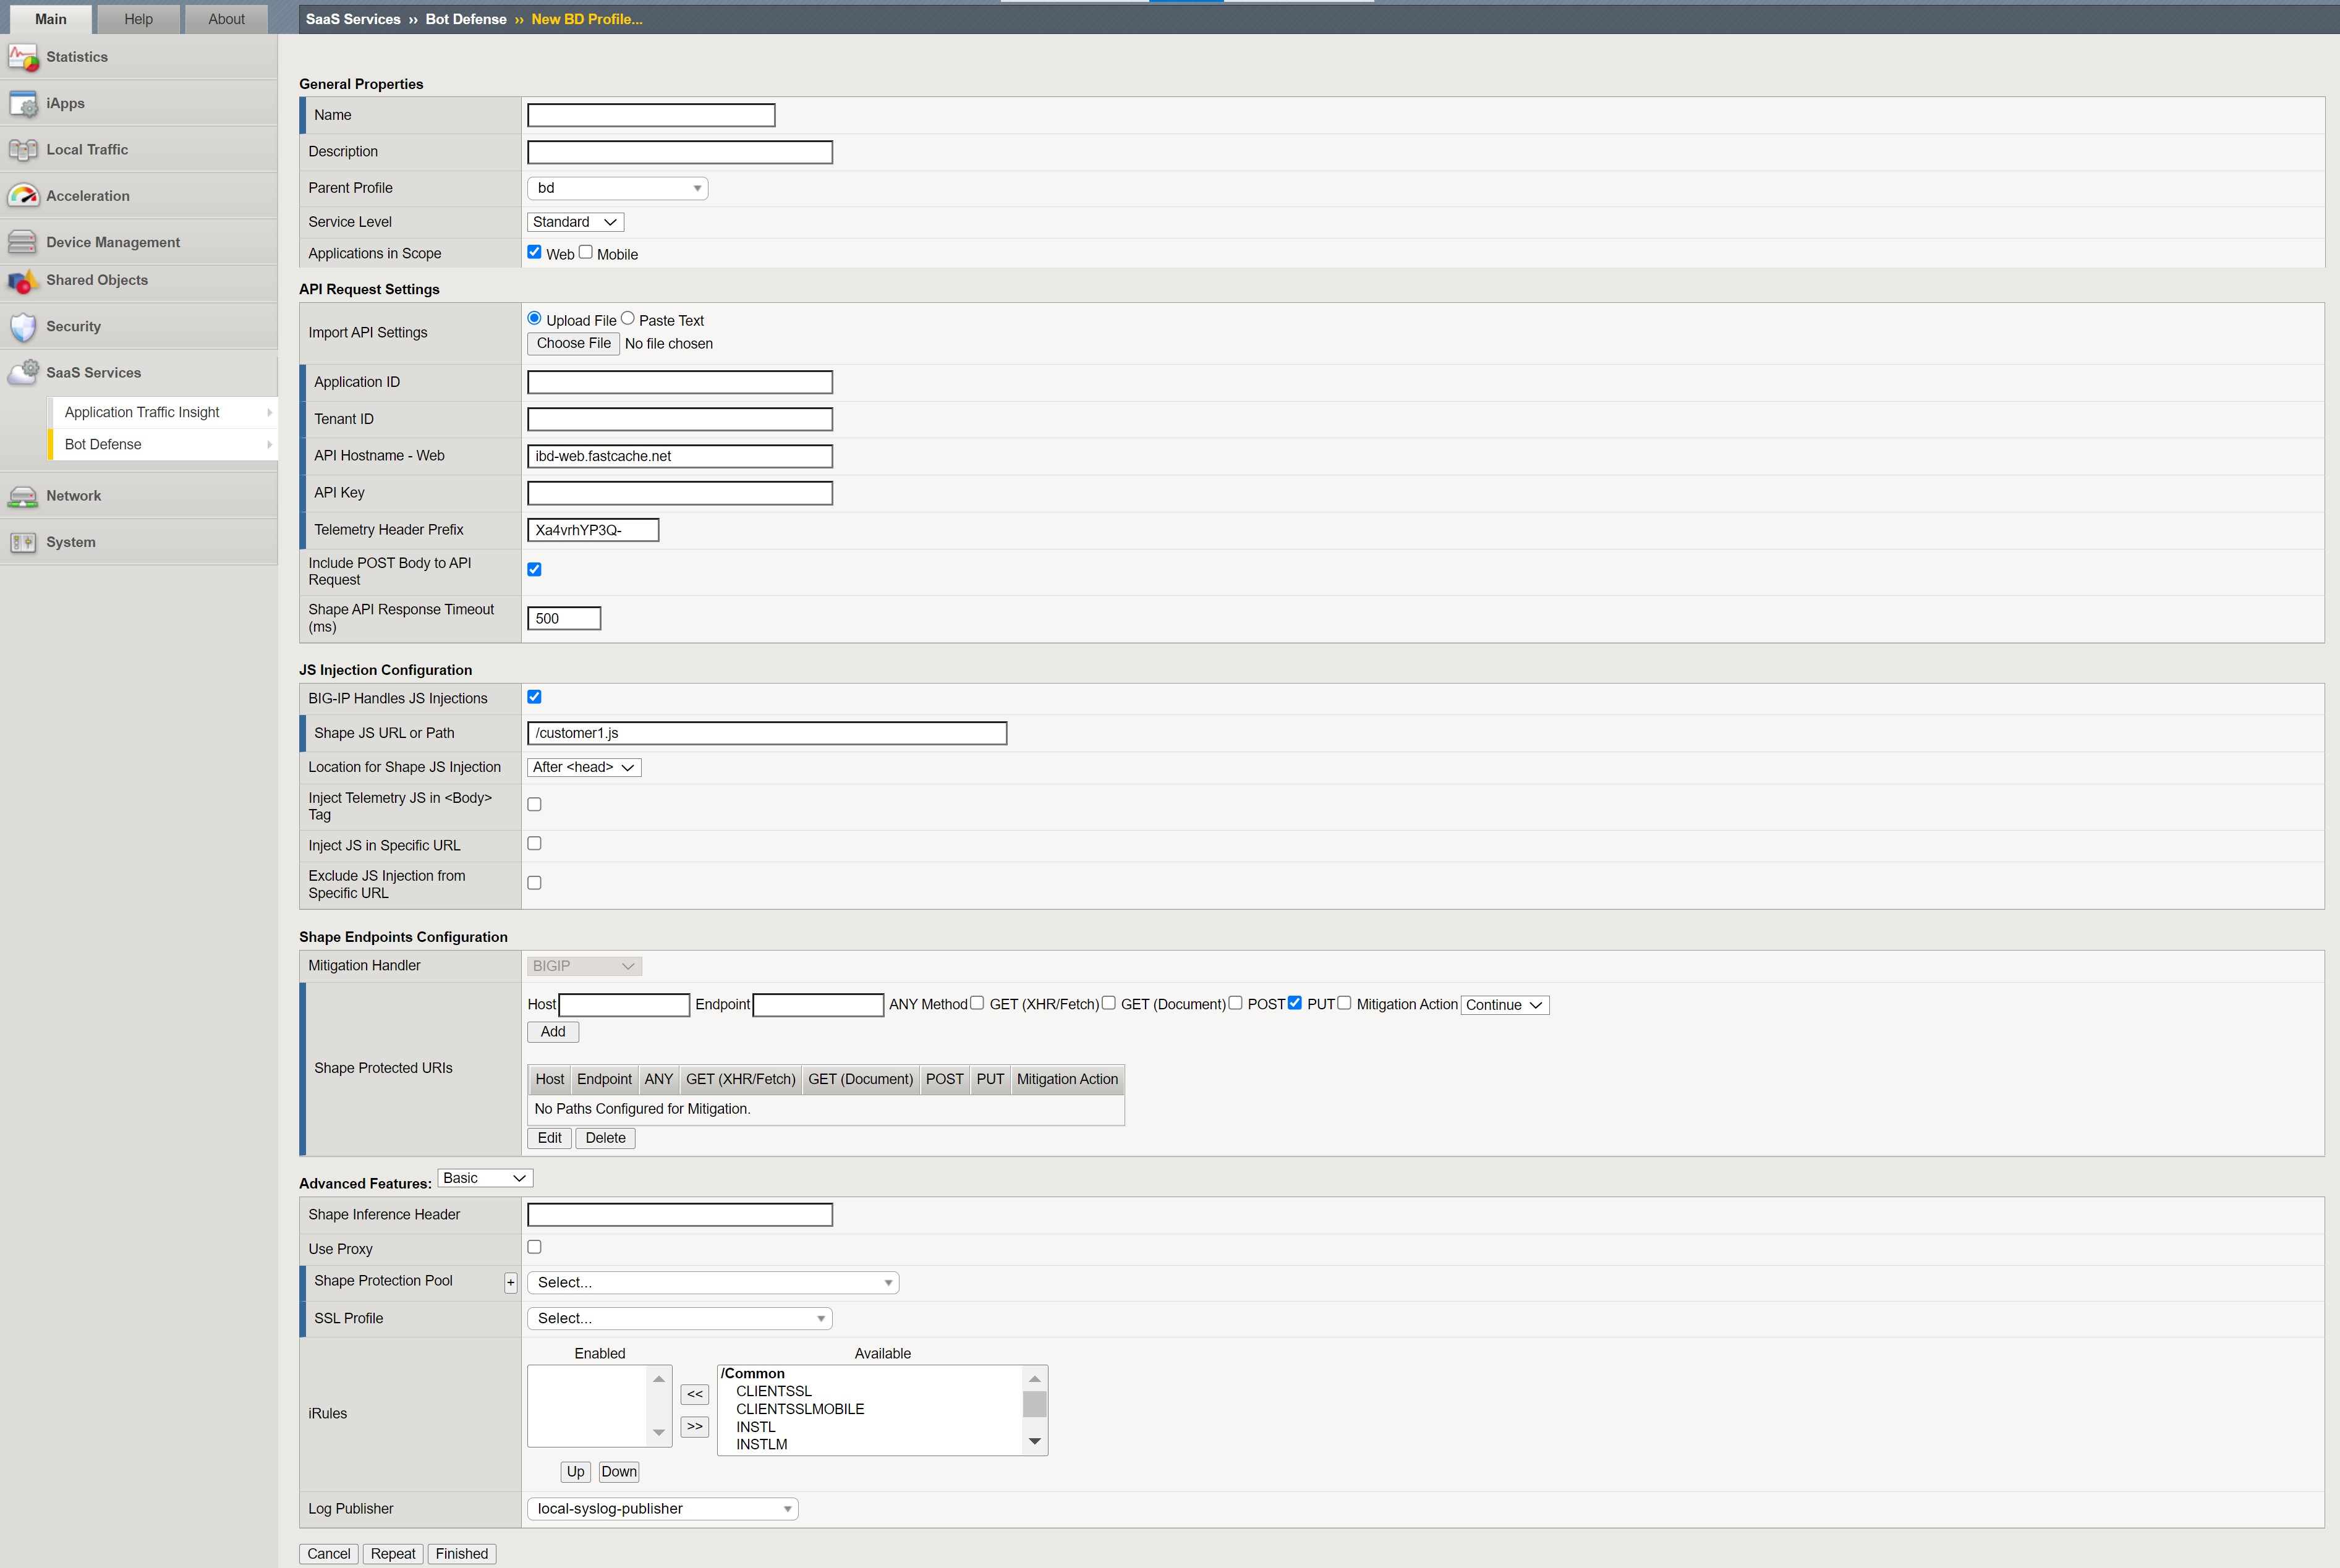Click the Shape JS URL or Path field

[767, 733]
